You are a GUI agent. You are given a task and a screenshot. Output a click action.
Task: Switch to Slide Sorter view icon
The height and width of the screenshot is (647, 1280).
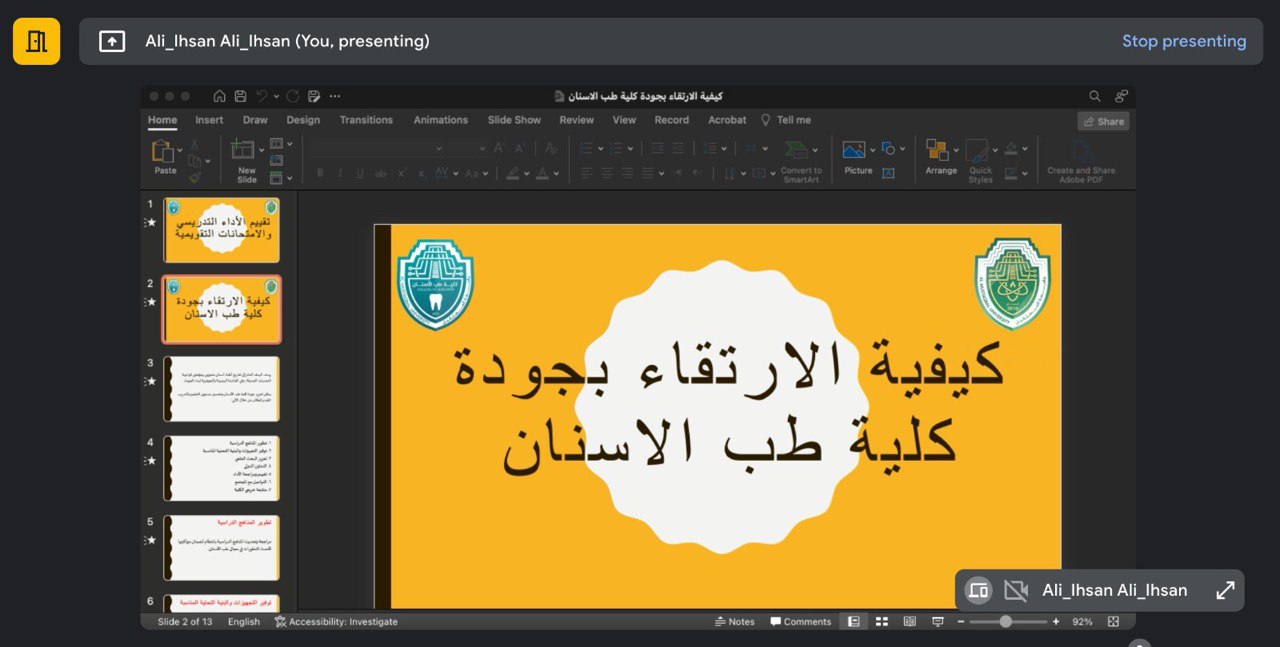[x=882, y=621]
